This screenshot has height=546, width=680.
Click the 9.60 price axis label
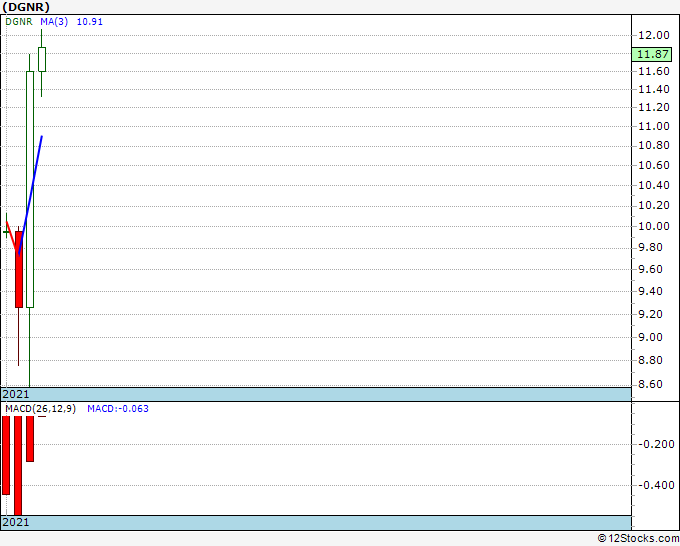(650, 269)
